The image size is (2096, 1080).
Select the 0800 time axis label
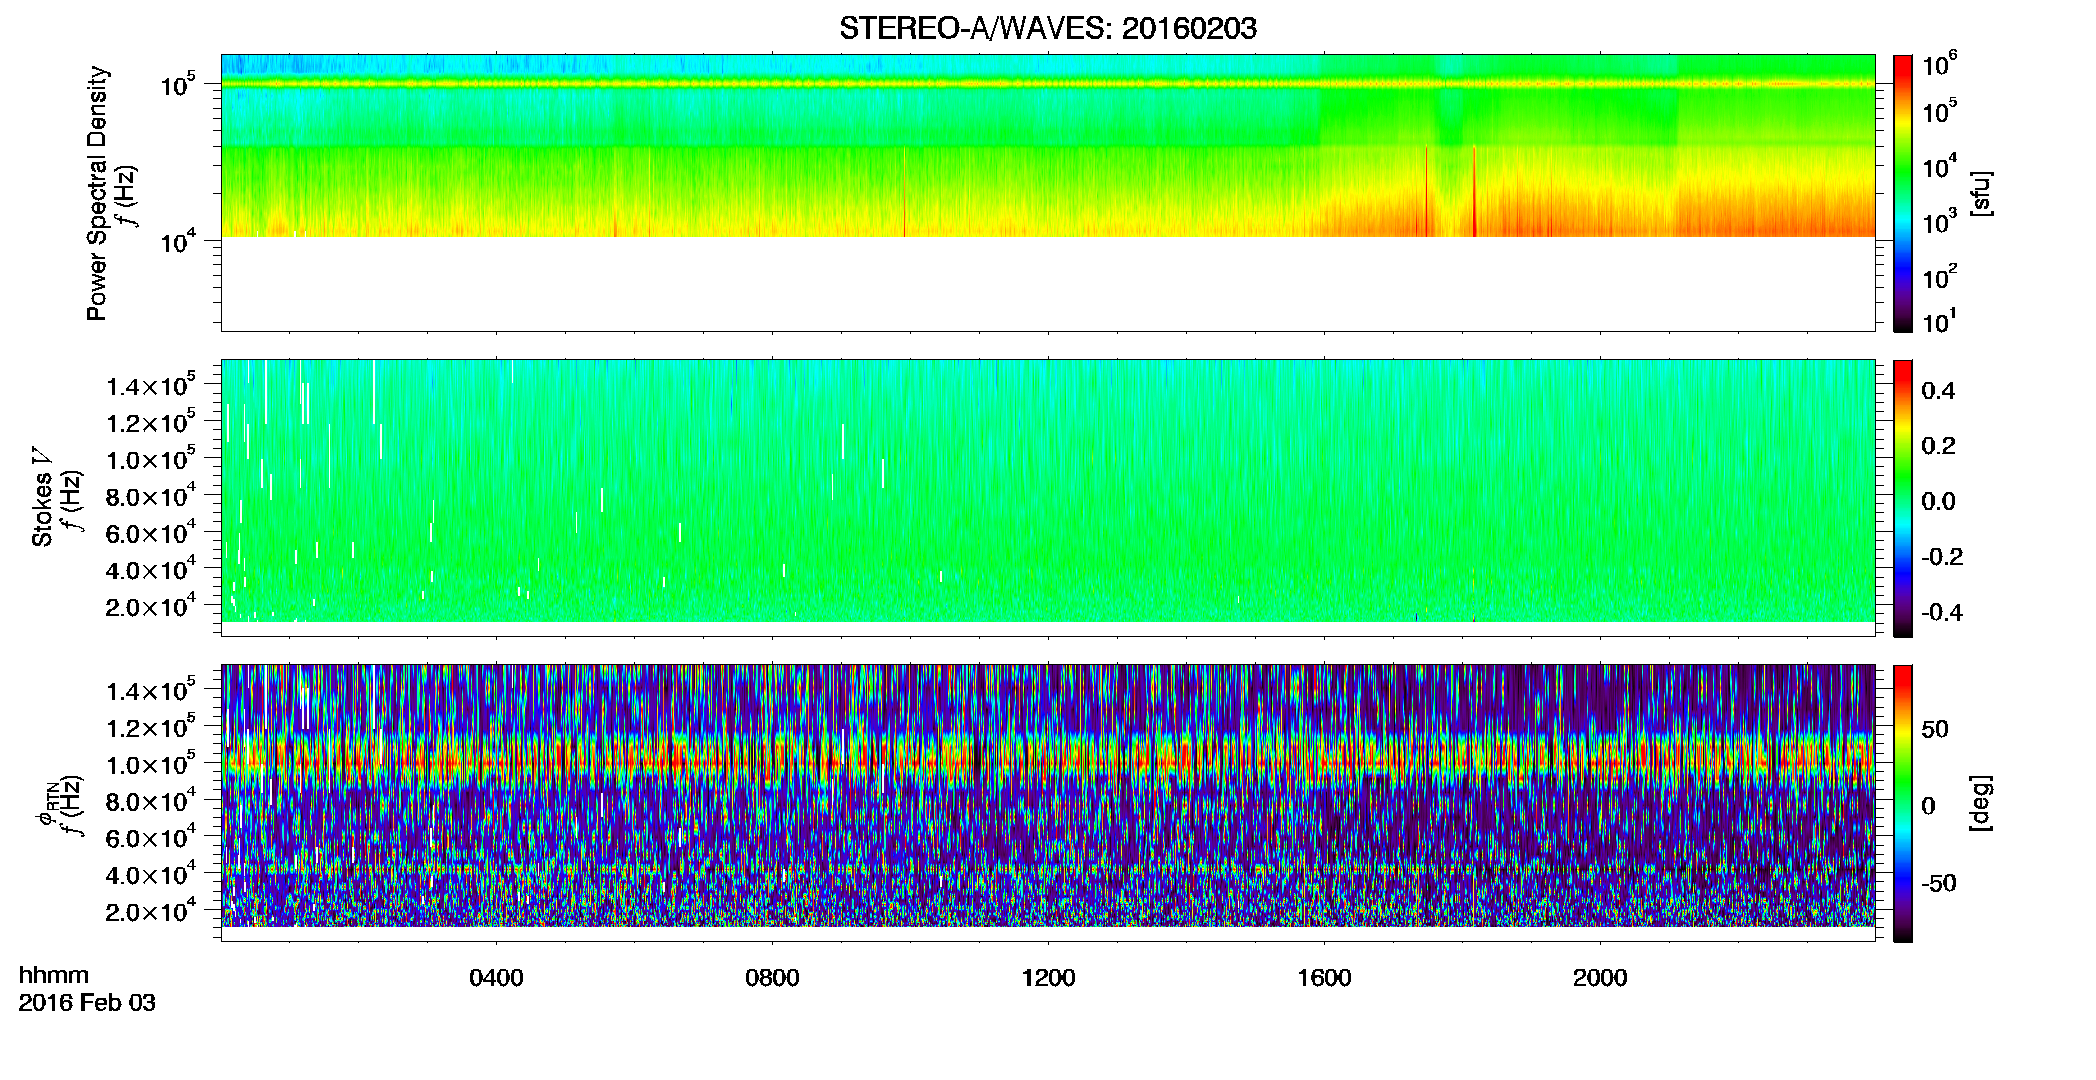[x=772, y=978]
